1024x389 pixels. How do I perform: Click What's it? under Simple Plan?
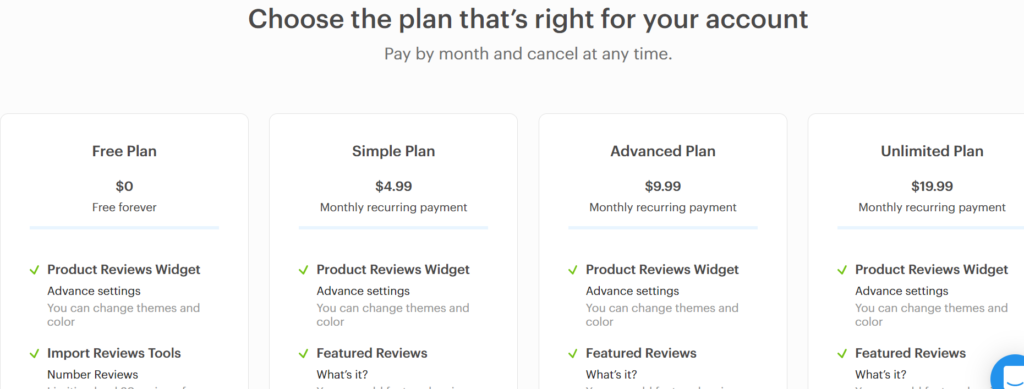[x=342, y=375]
